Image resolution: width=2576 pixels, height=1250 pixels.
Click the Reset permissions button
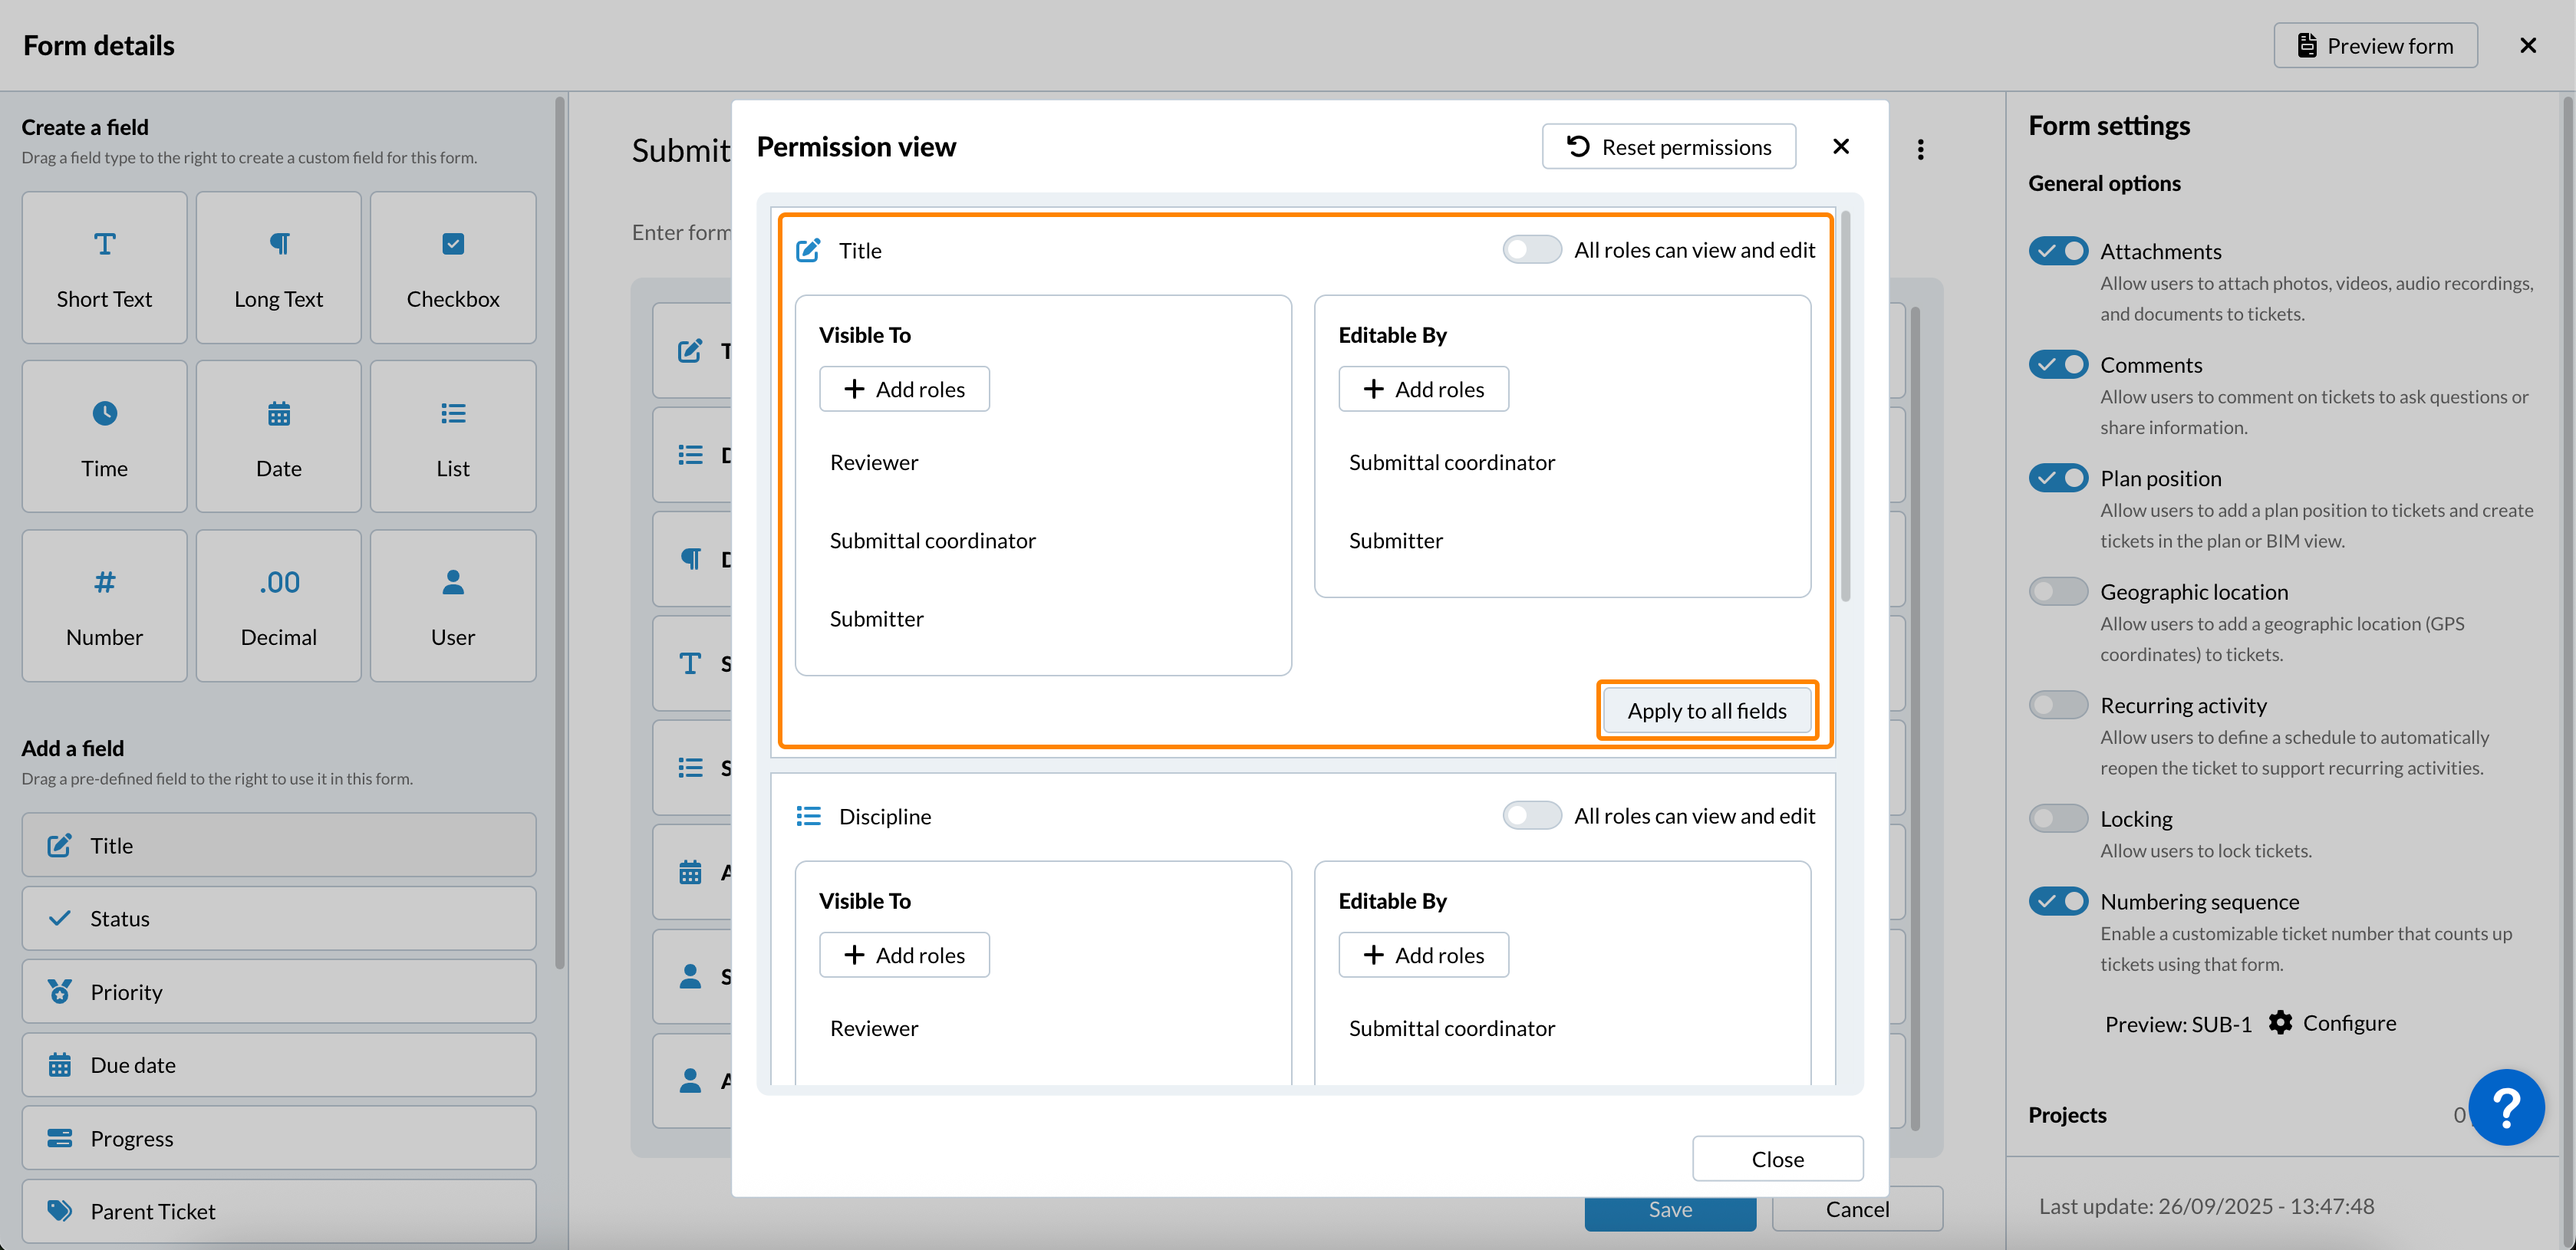(1668, 147)
